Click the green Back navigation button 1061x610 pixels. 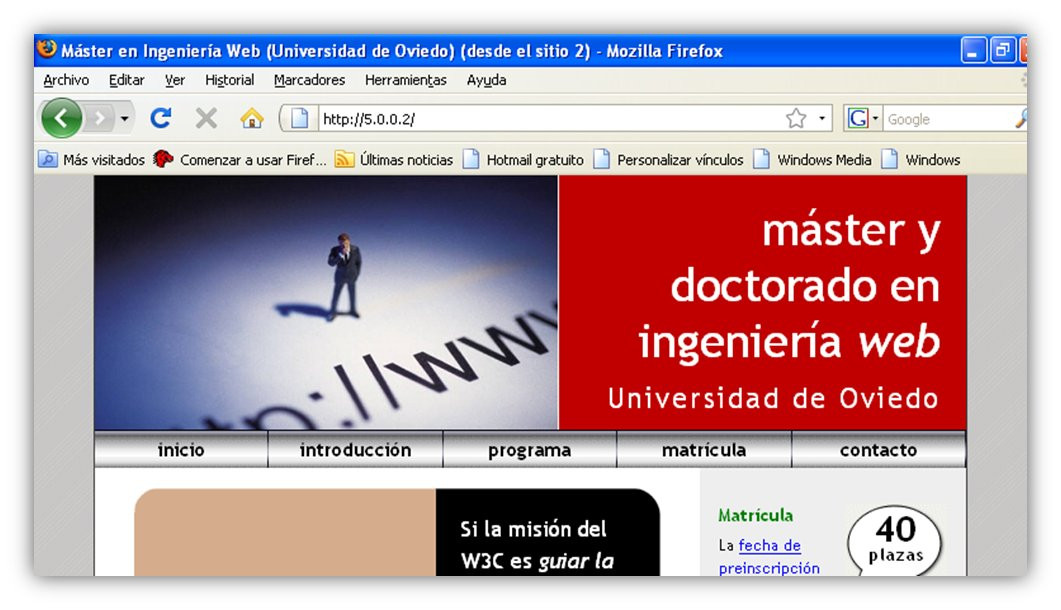(62, 118)
